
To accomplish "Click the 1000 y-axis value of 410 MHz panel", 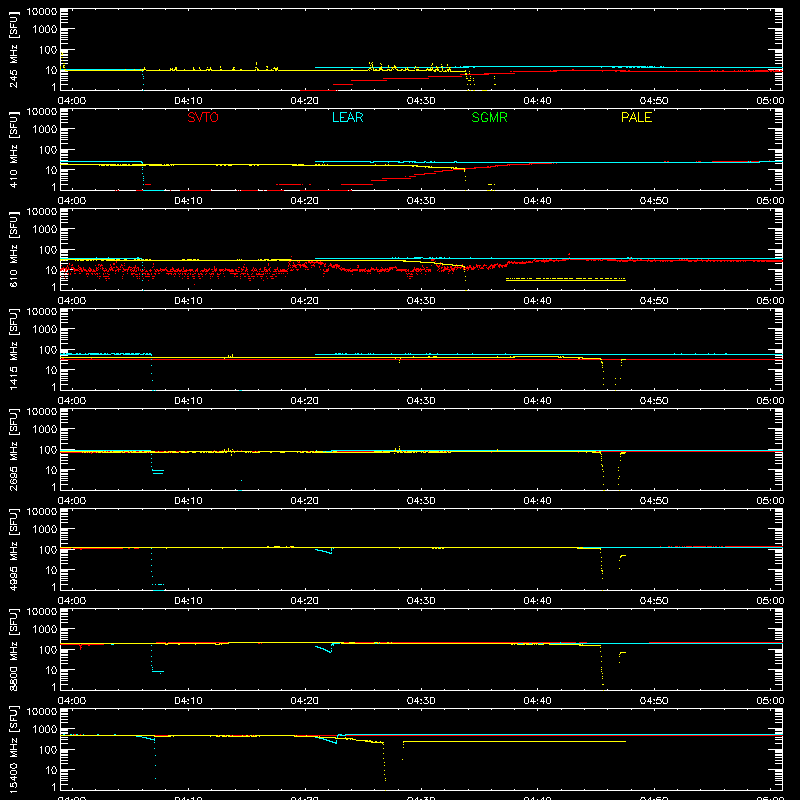I will coord(45,130).
